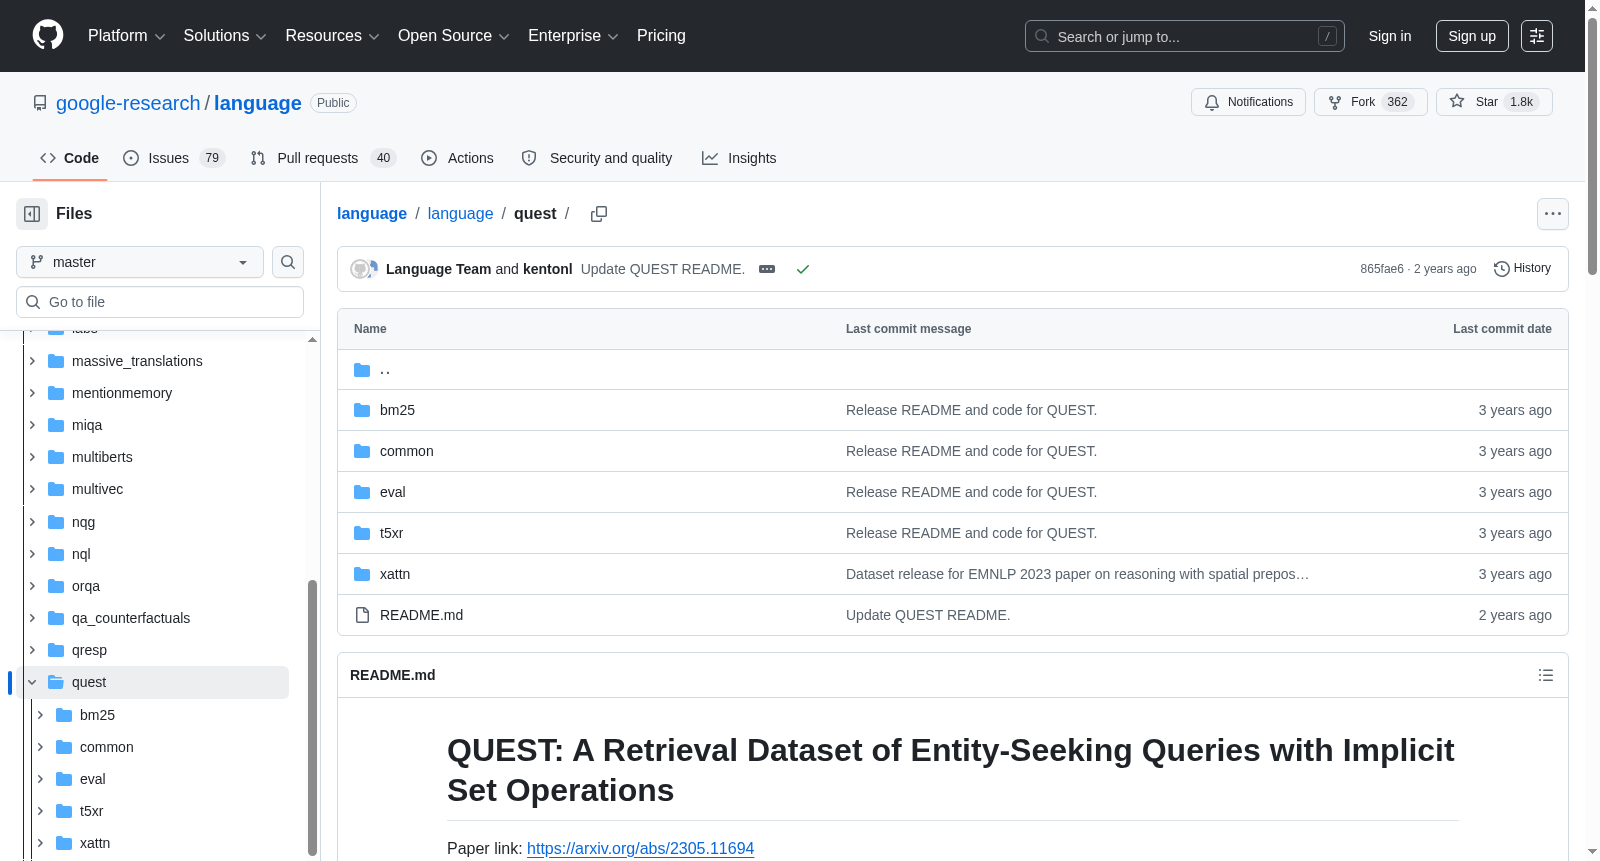Collapse the file tree sidebar

(x=32, y=214)
